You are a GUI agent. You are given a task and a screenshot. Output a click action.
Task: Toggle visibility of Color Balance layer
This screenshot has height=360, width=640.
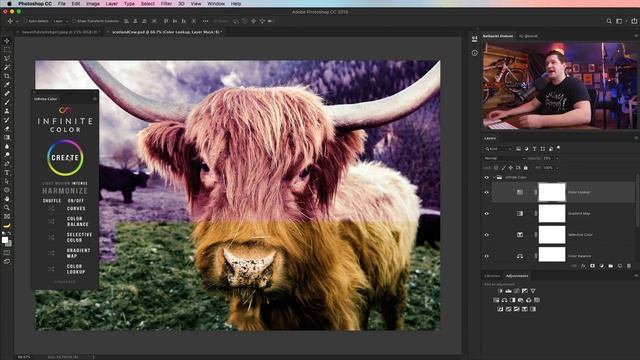[487, 256]
